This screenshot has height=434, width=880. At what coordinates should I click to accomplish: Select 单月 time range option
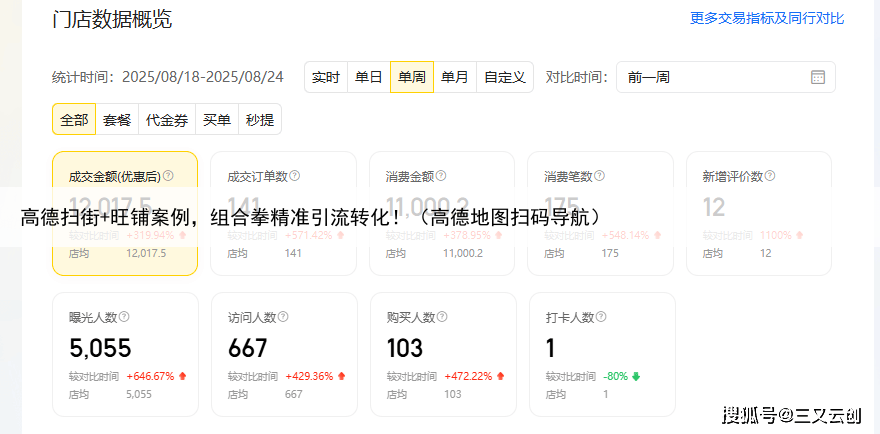[x=455, y=77]
